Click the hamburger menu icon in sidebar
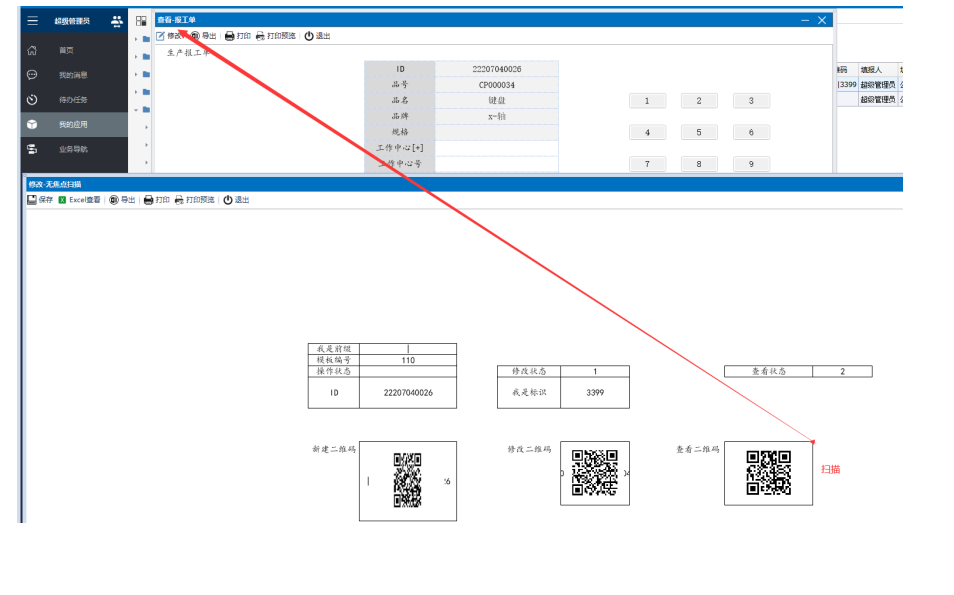This screenshot has height=595, width=954. click(x=32, y=20)
